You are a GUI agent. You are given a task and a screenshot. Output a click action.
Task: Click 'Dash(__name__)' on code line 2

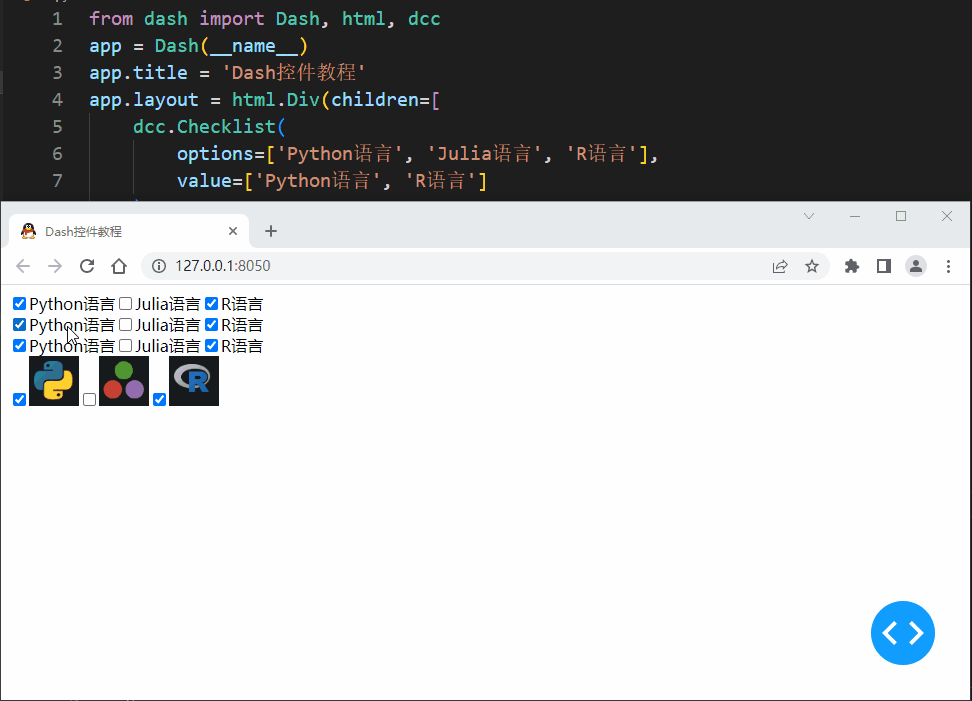pos(231,46)
